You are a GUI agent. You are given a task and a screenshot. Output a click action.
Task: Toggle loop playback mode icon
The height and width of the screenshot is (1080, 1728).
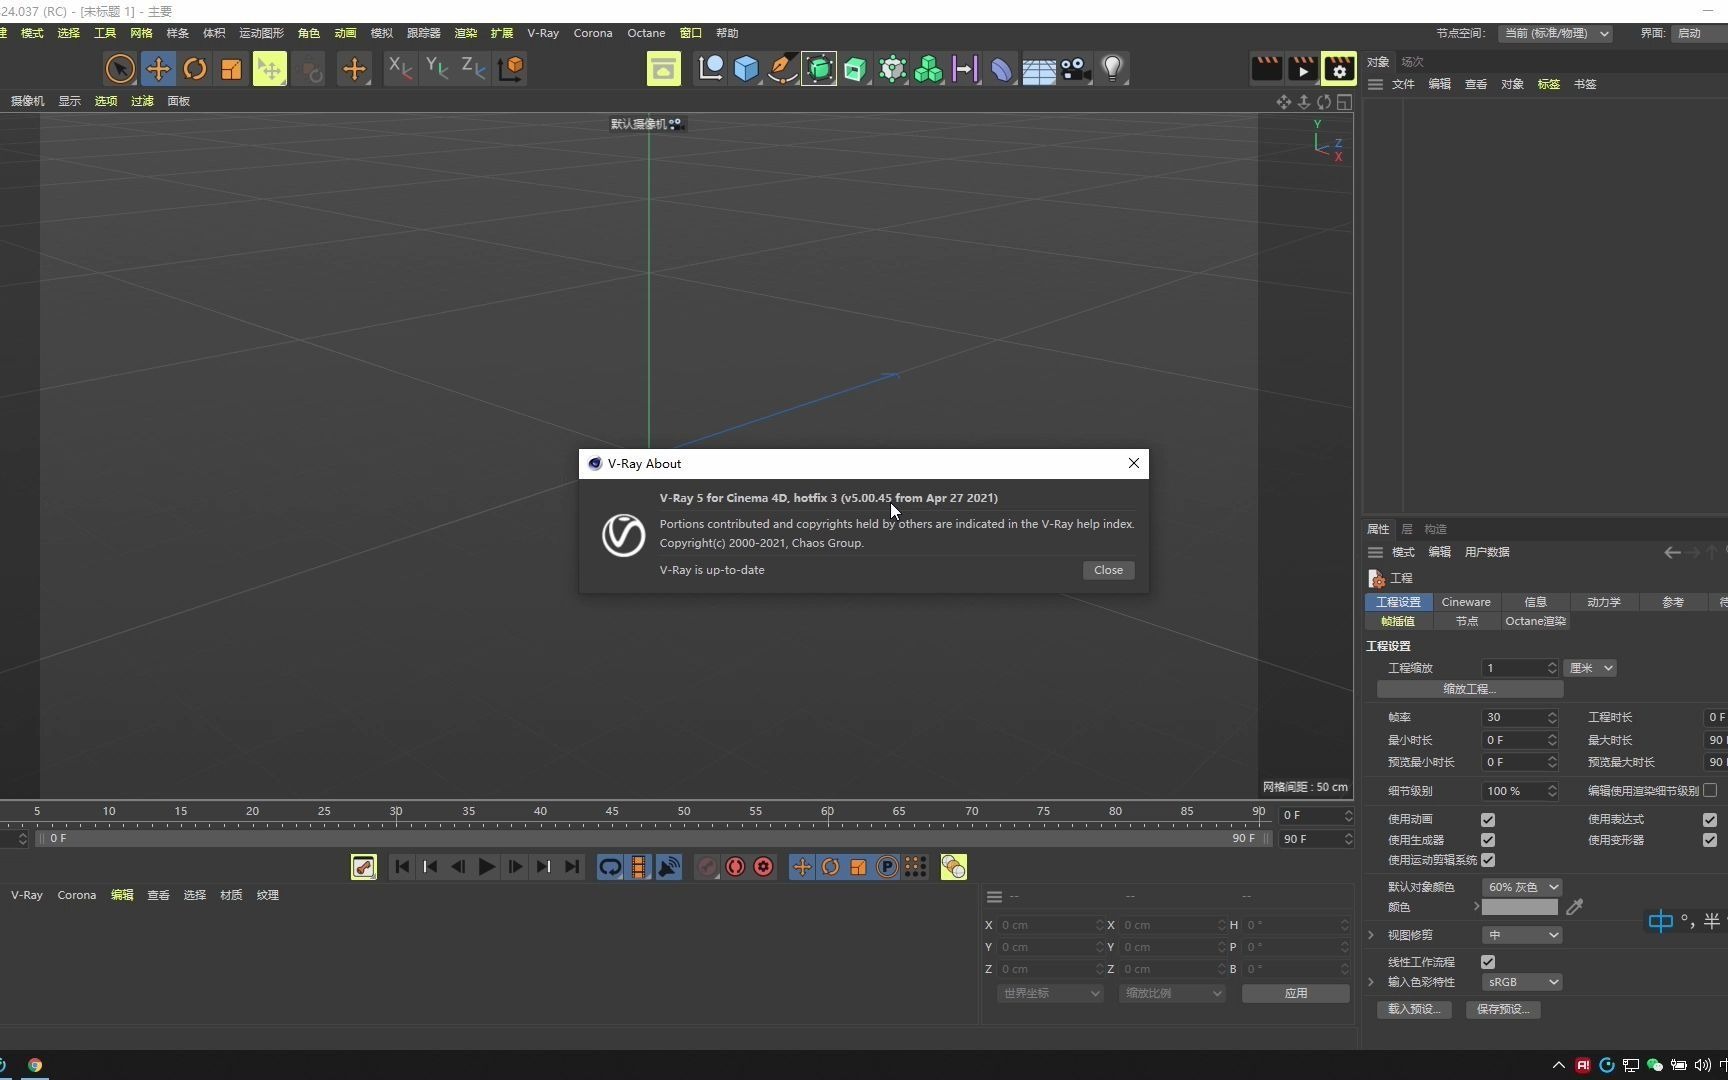point(610,867)
